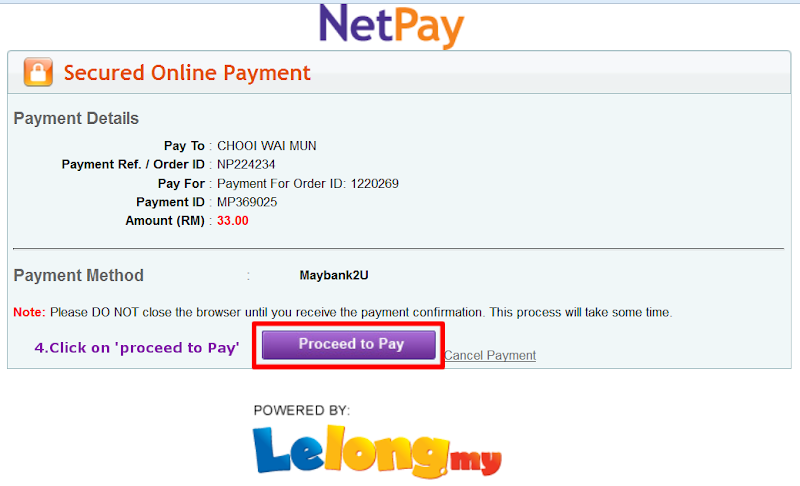Click the Payment Method heading

point(79,275)
